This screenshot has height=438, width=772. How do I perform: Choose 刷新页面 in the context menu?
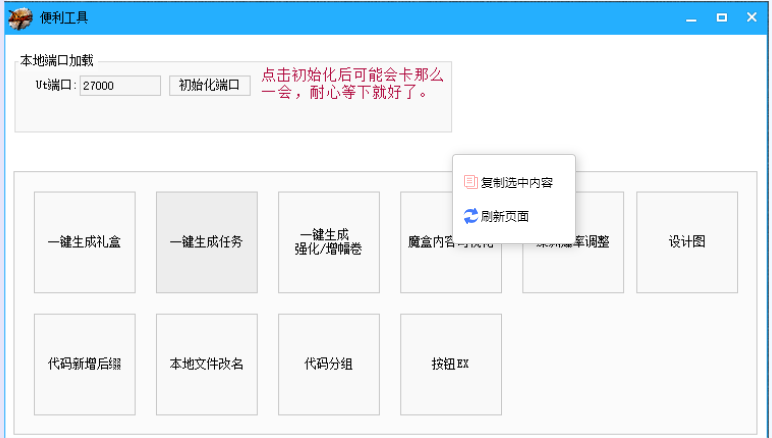(x=505, y=216)
